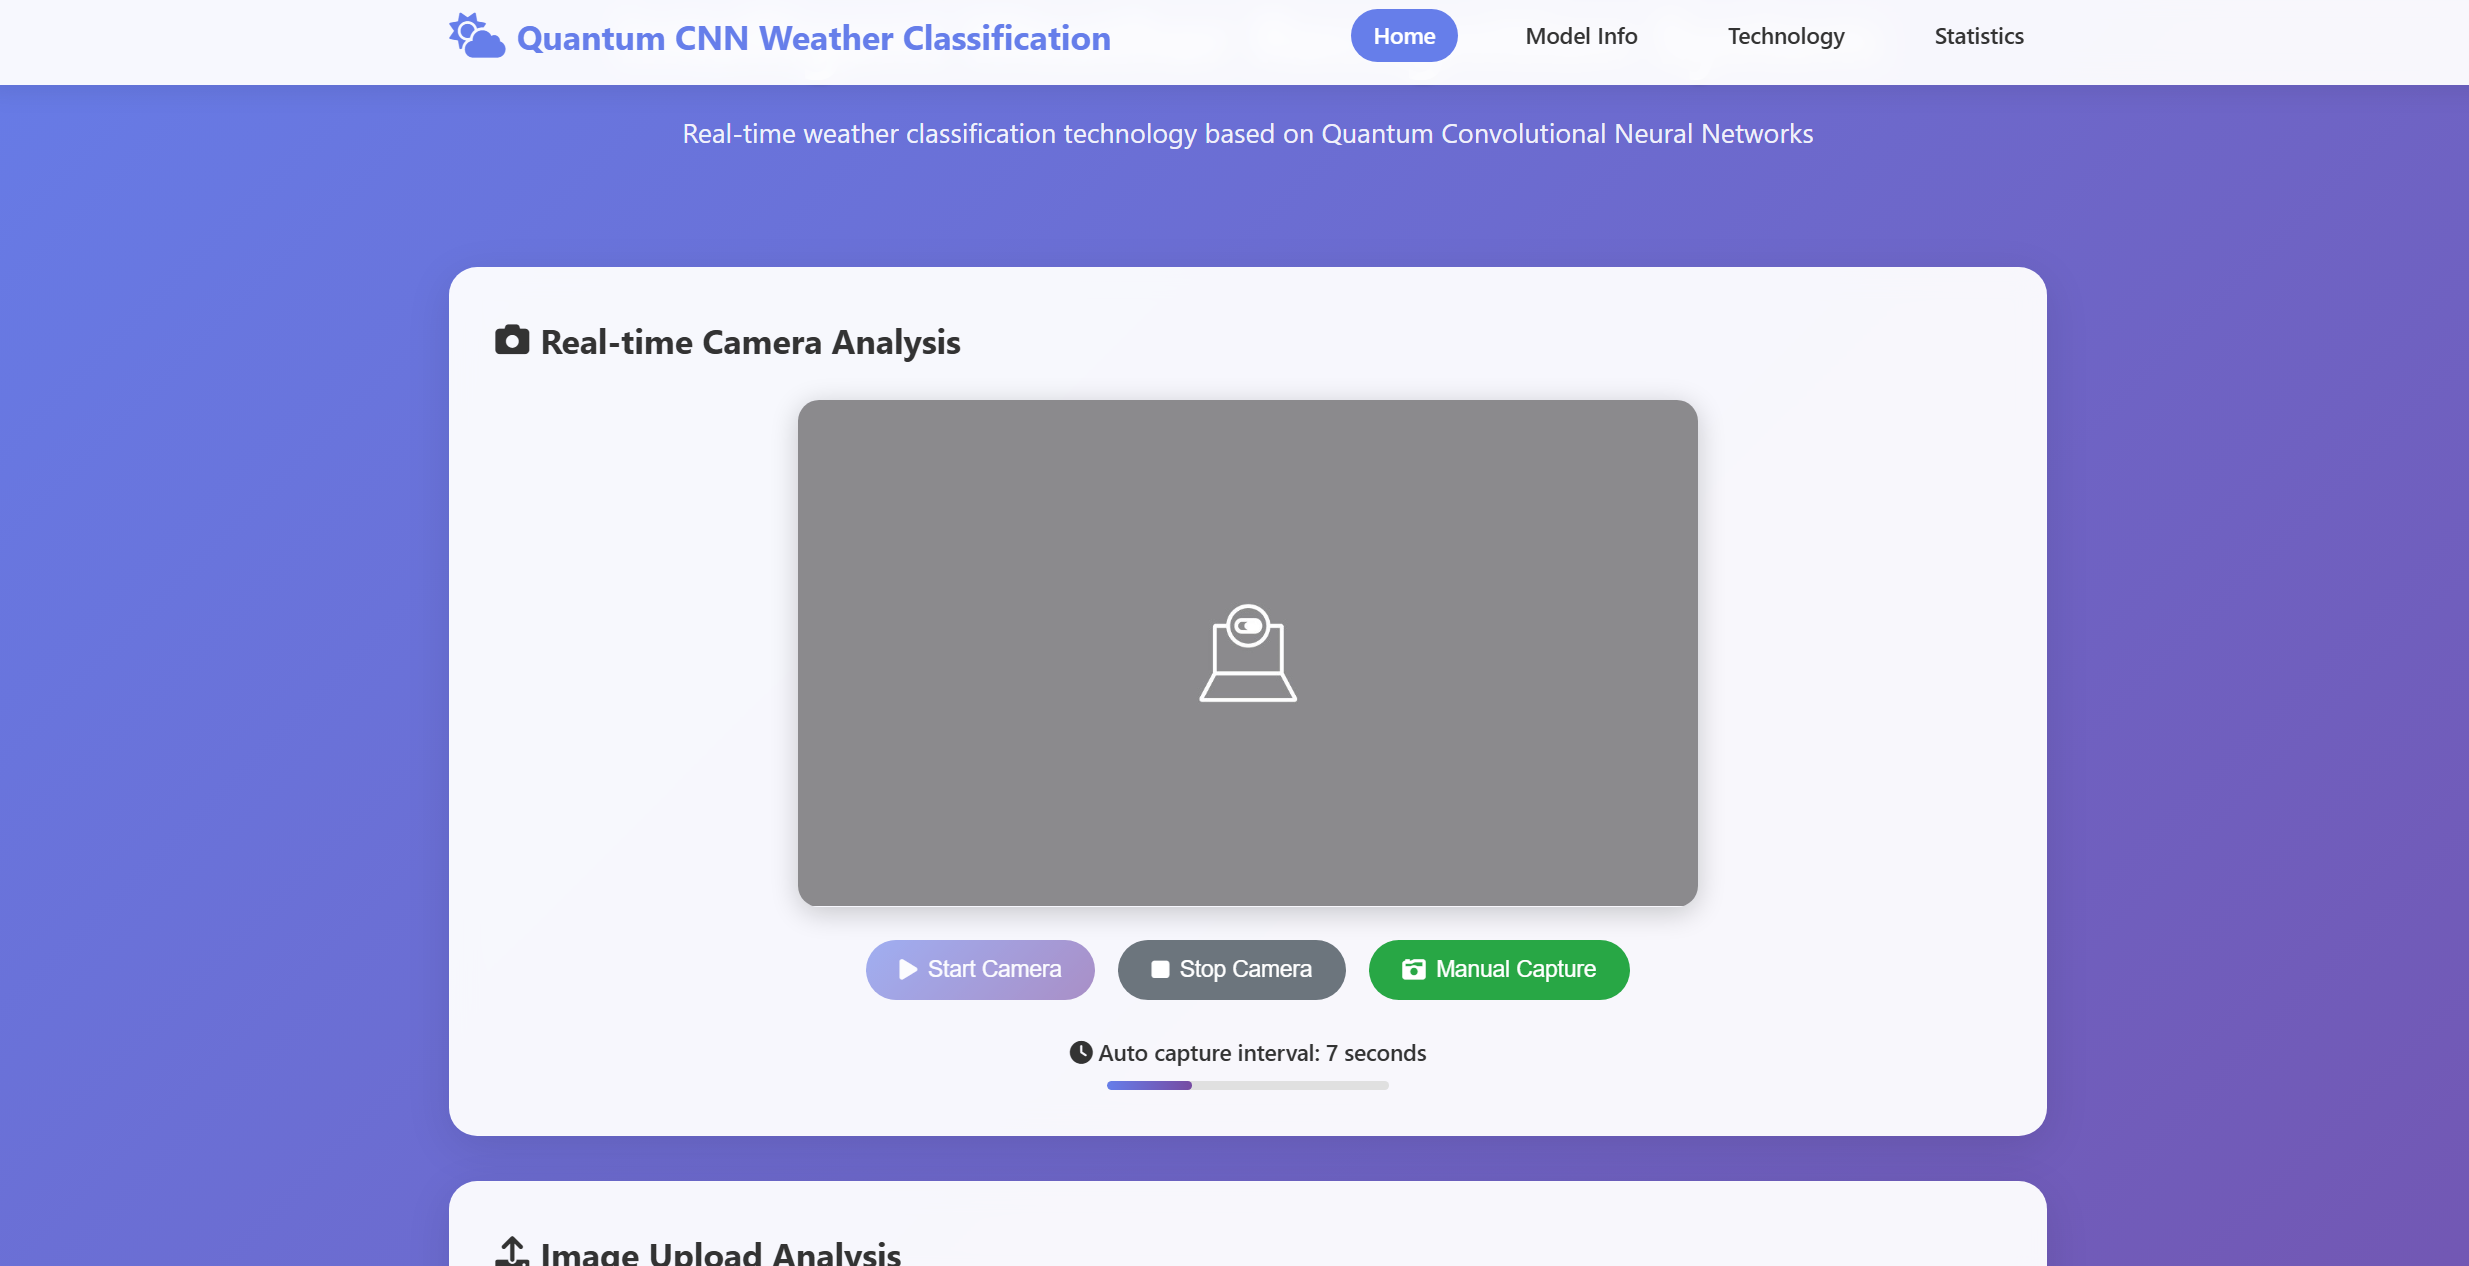Click the Image Upload Analysis heading

pyautogui.click(x=720, y=1253)
